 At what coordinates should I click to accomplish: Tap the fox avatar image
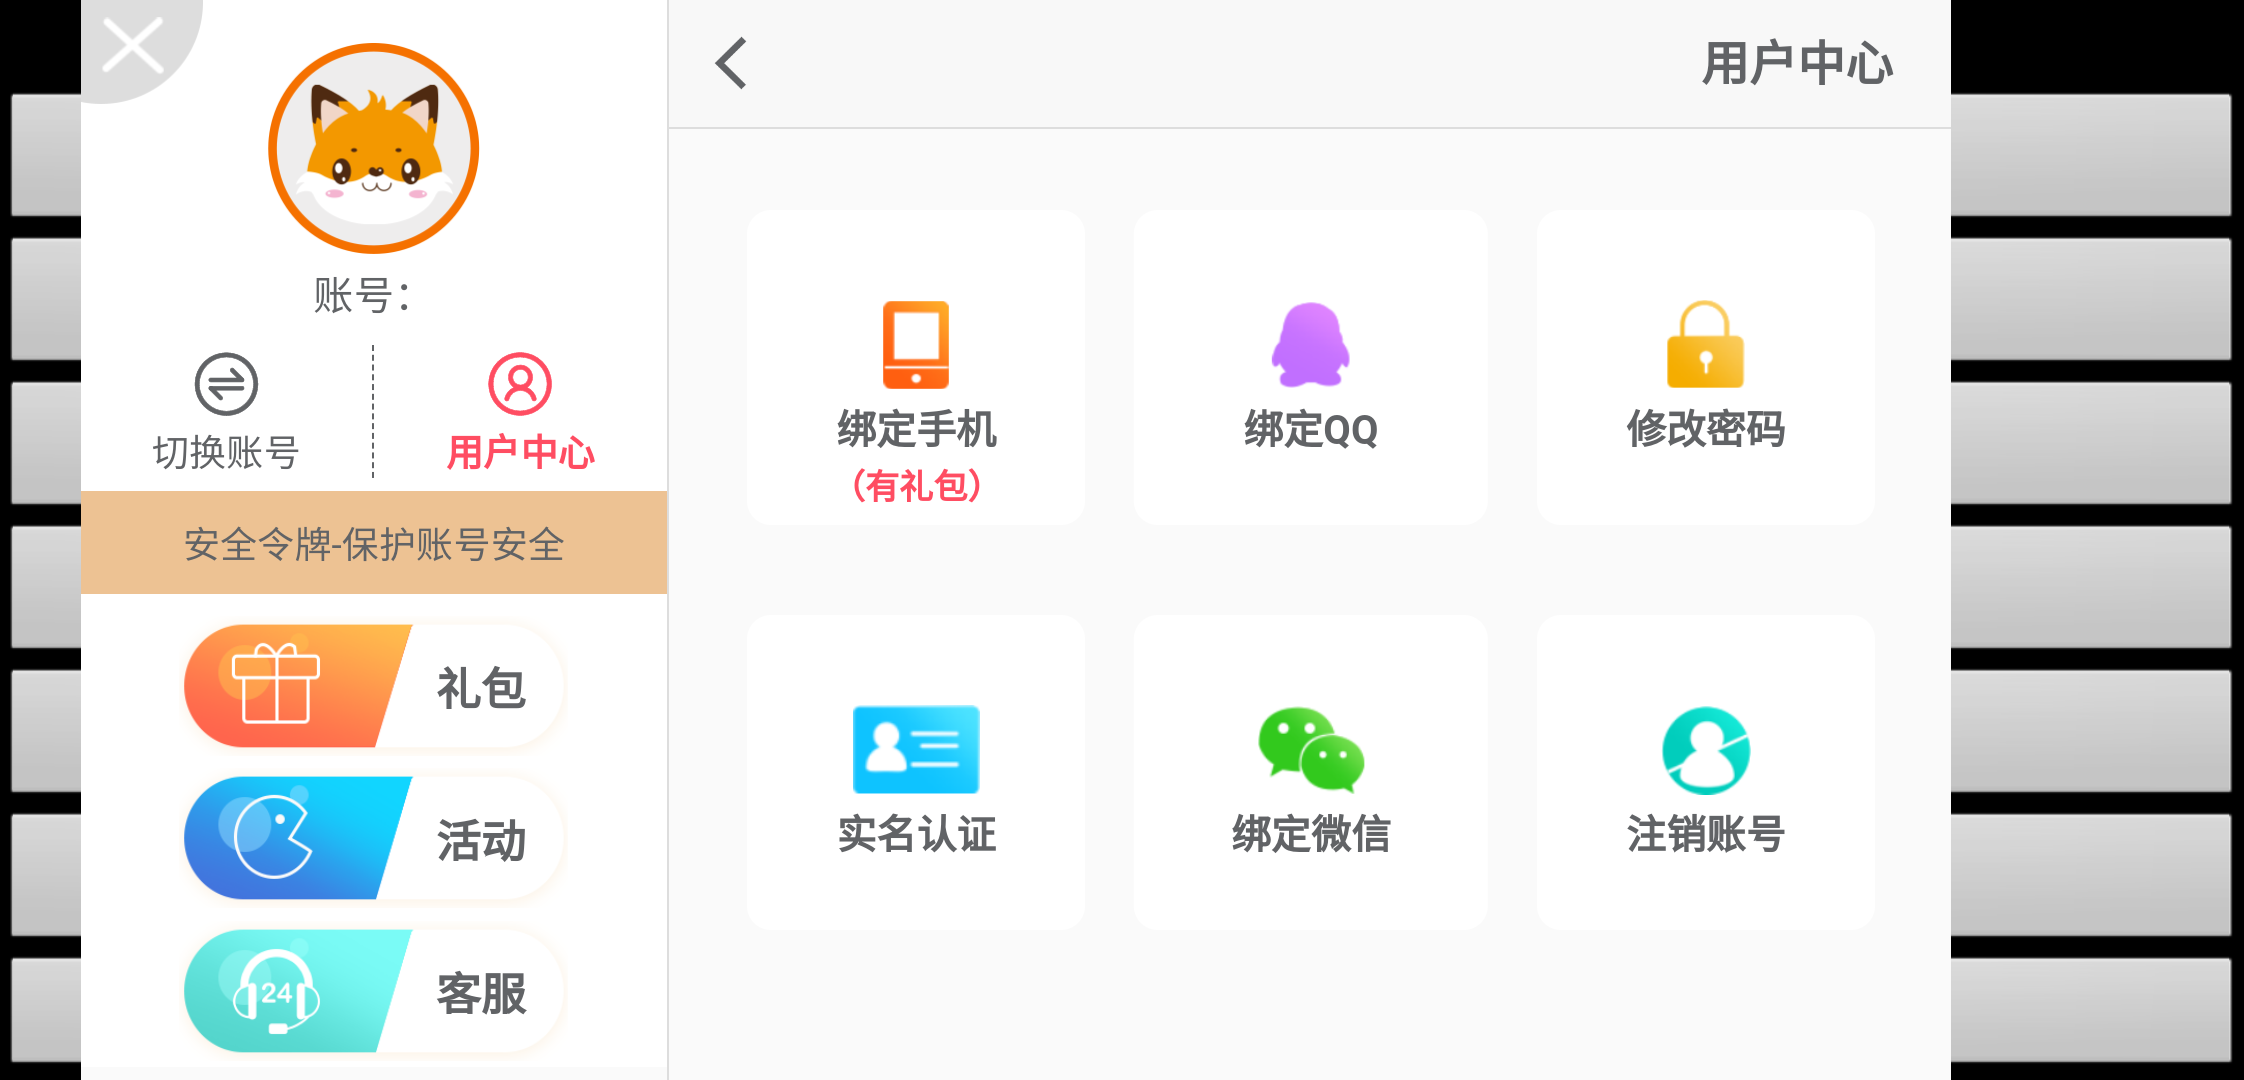pyautogui.click(x=372, y=146)
